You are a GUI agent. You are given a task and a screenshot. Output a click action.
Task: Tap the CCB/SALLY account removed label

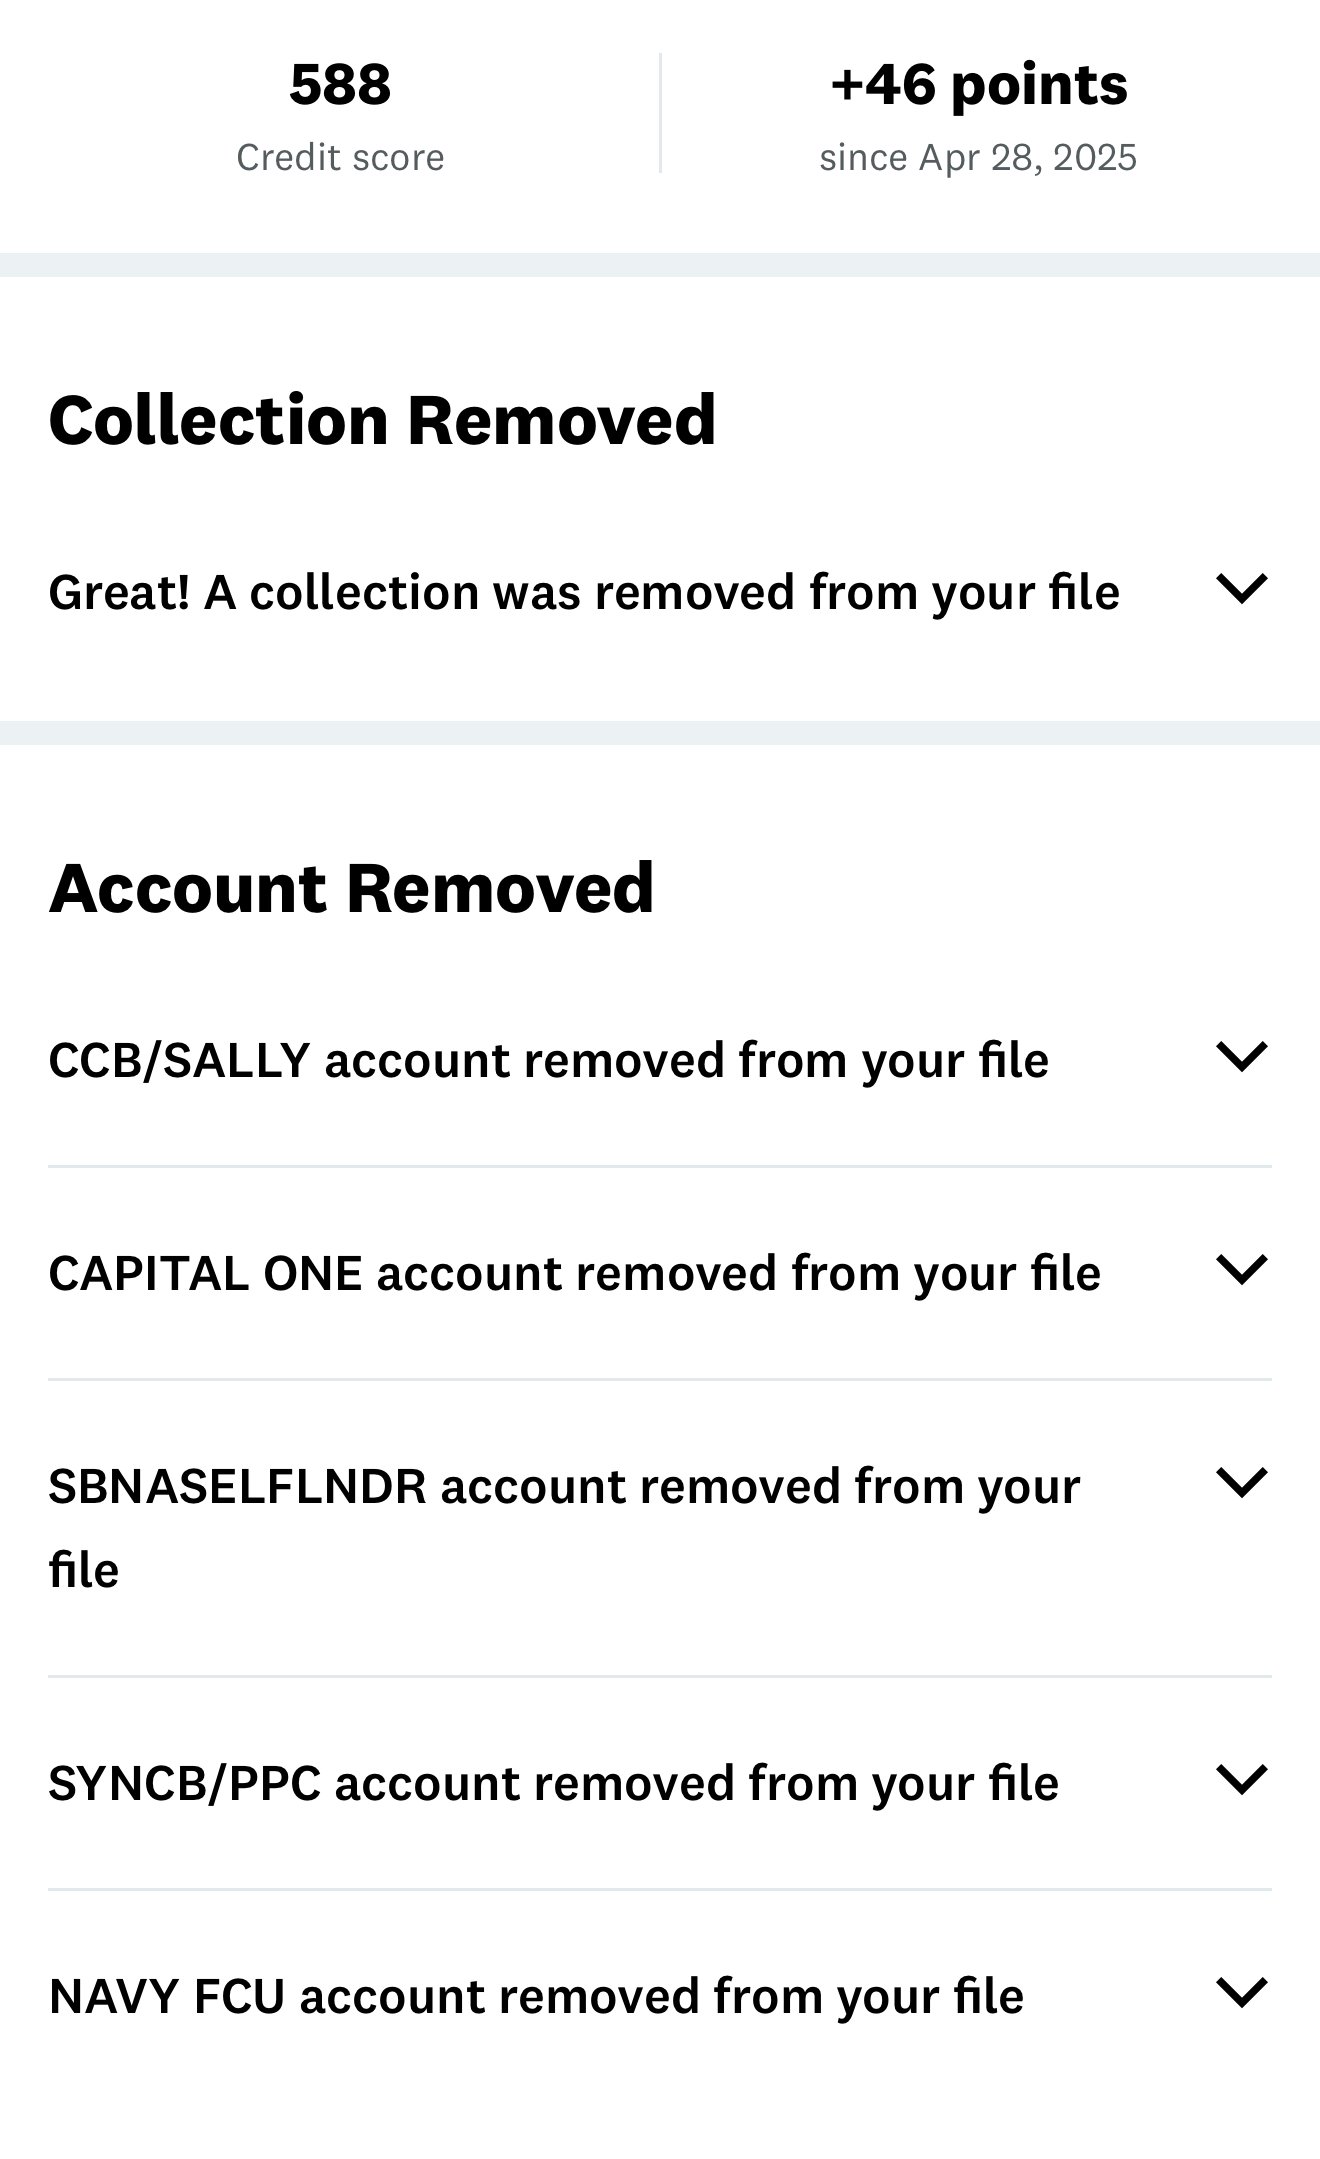click(549, 1060)
